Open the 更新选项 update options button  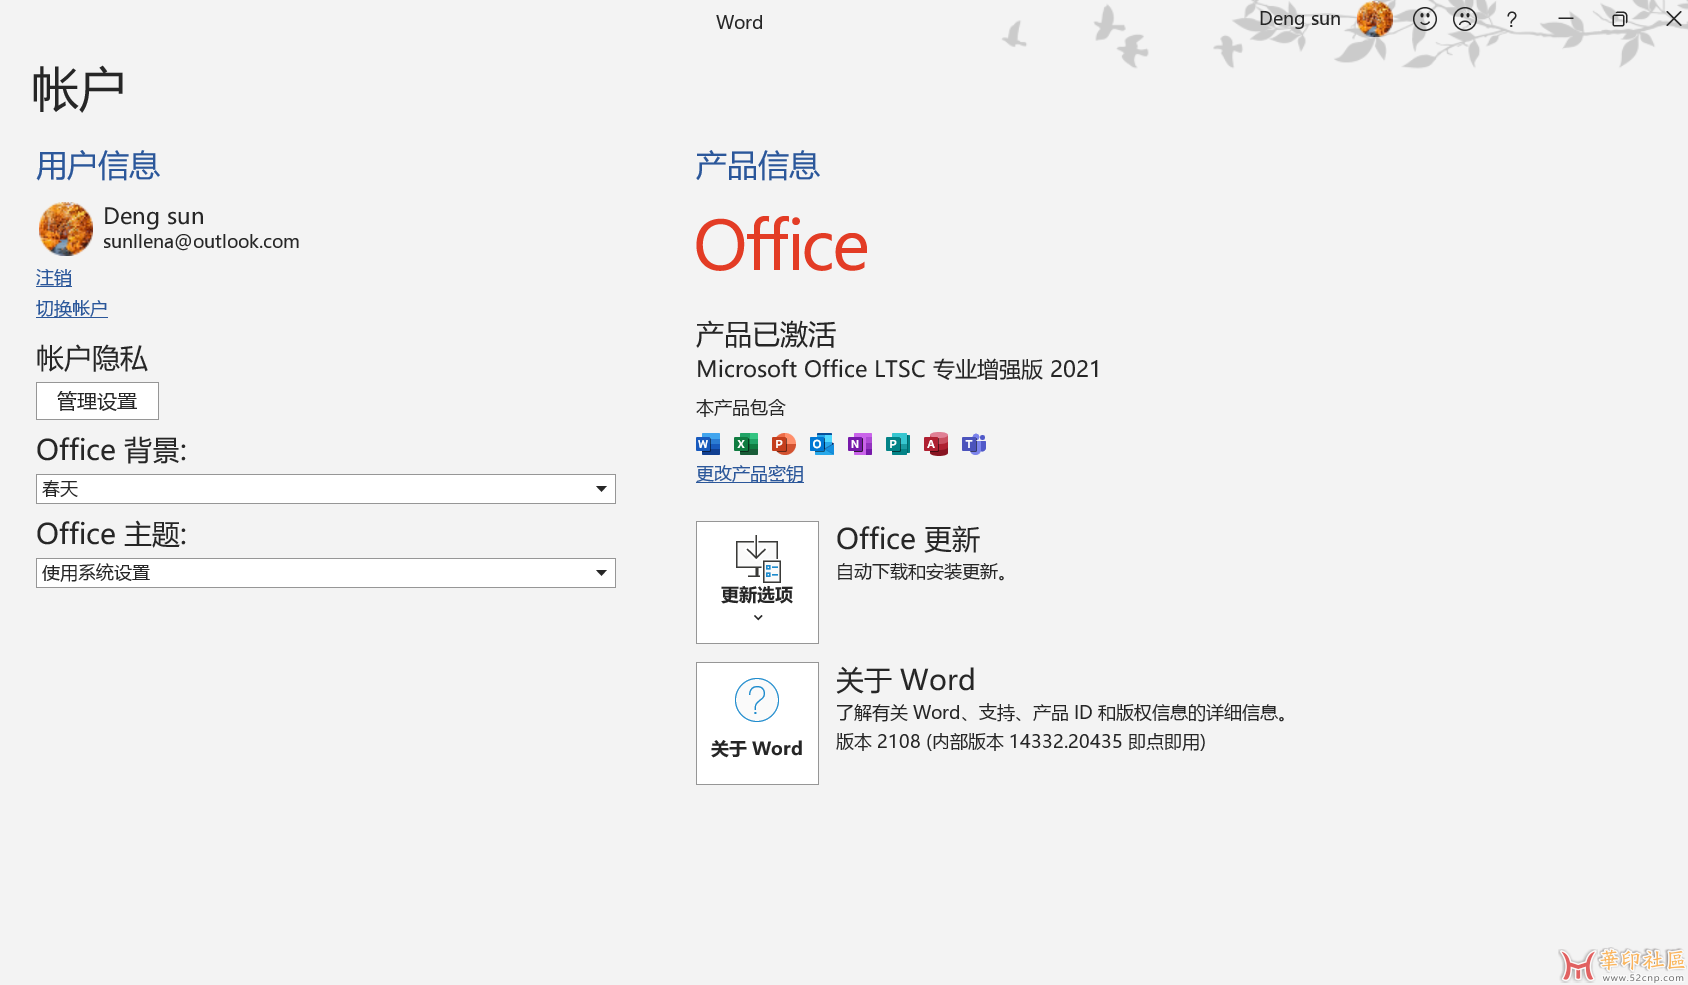757,582
